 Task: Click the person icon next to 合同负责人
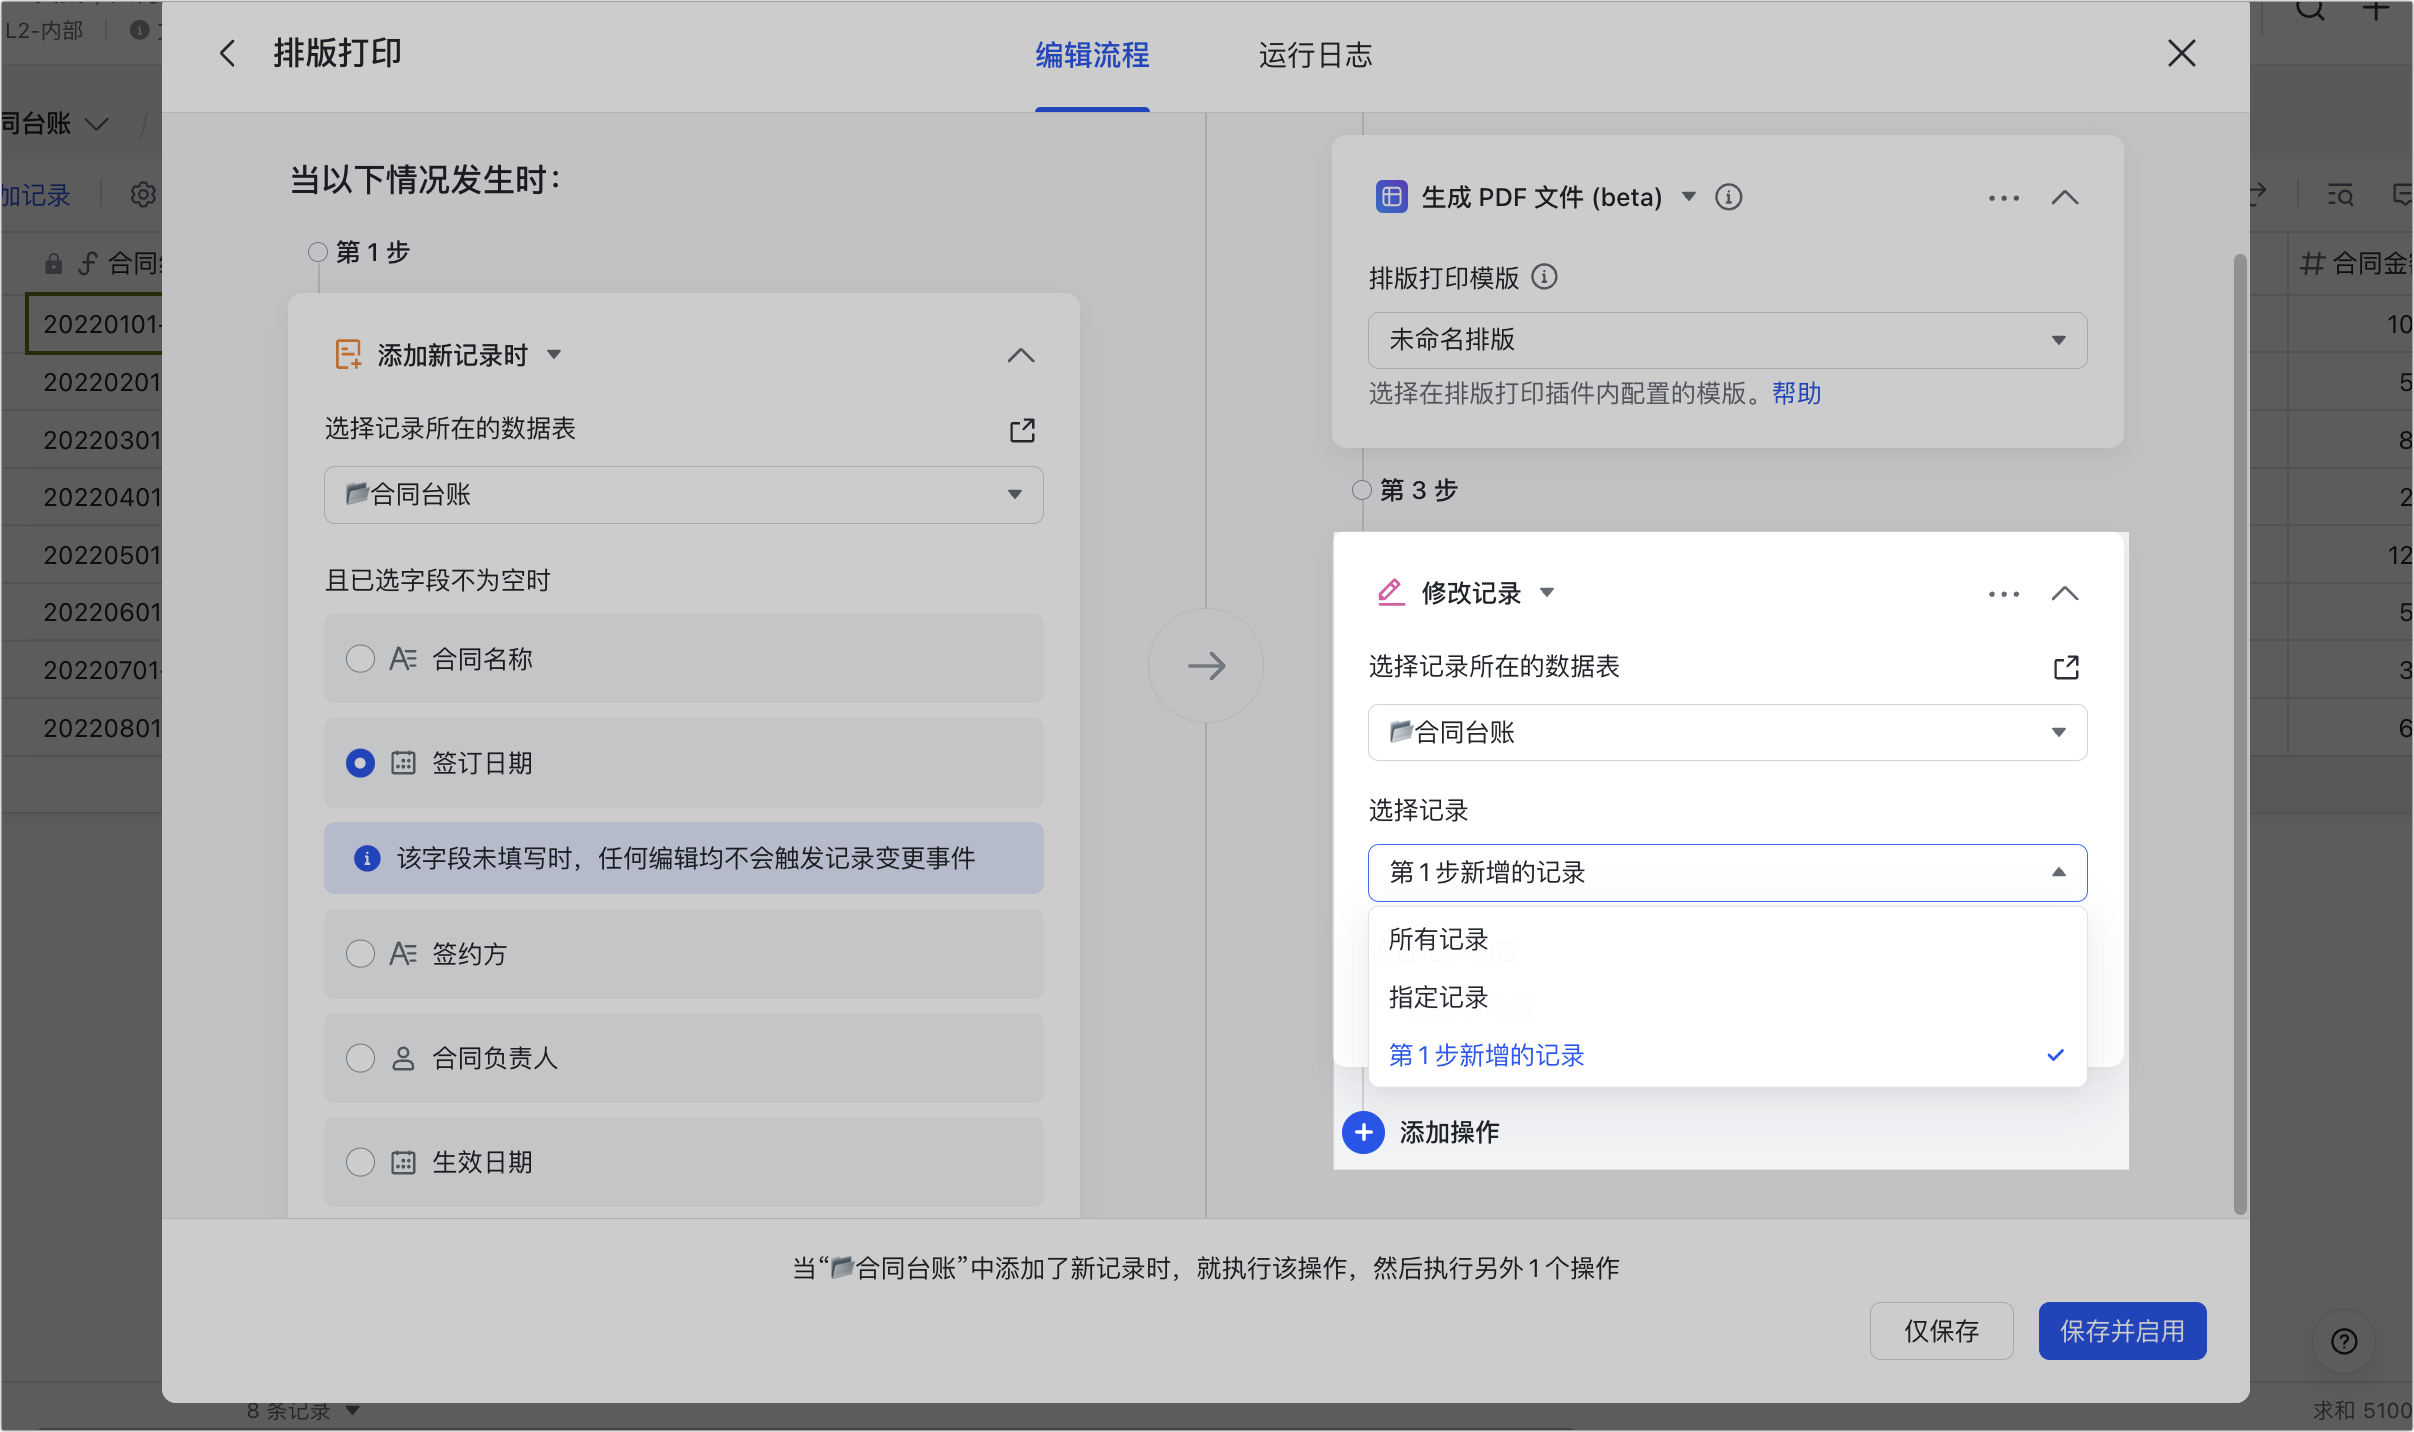[403, 1058]
